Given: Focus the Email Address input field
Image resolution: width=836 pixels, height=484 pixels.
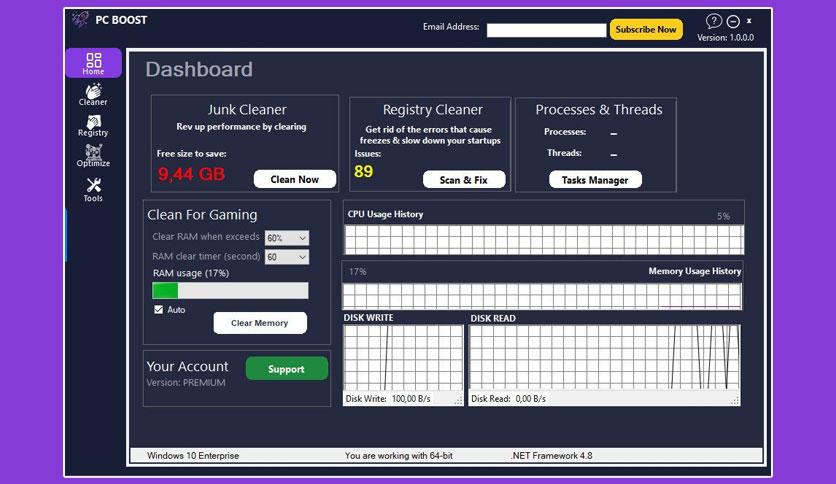Looking at the screenshot, I should point(546,30).
